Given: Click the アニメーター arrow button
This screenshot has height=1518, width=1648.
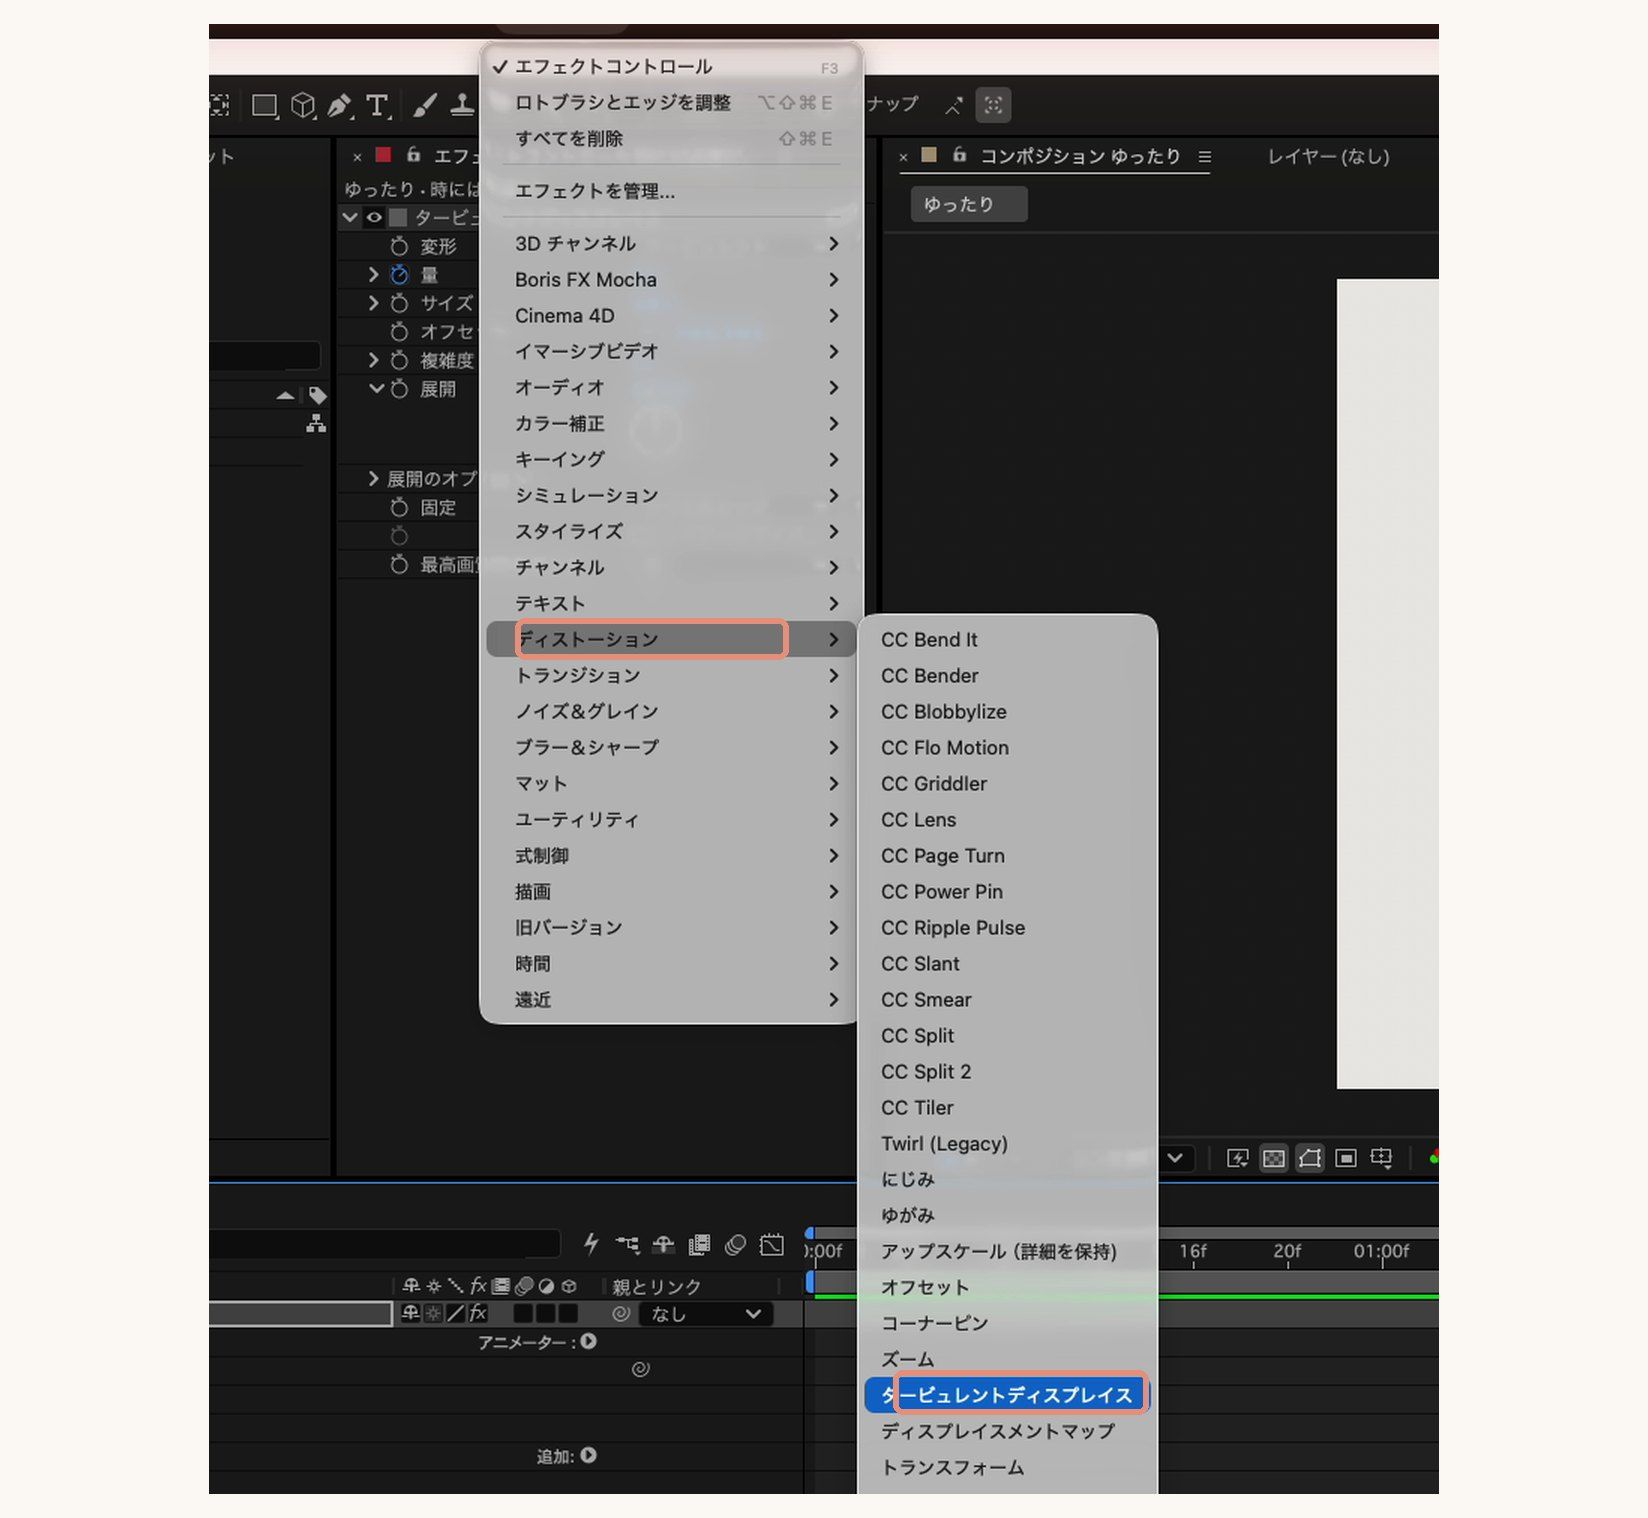Looking at the screenshot, I should [588, 1341].
